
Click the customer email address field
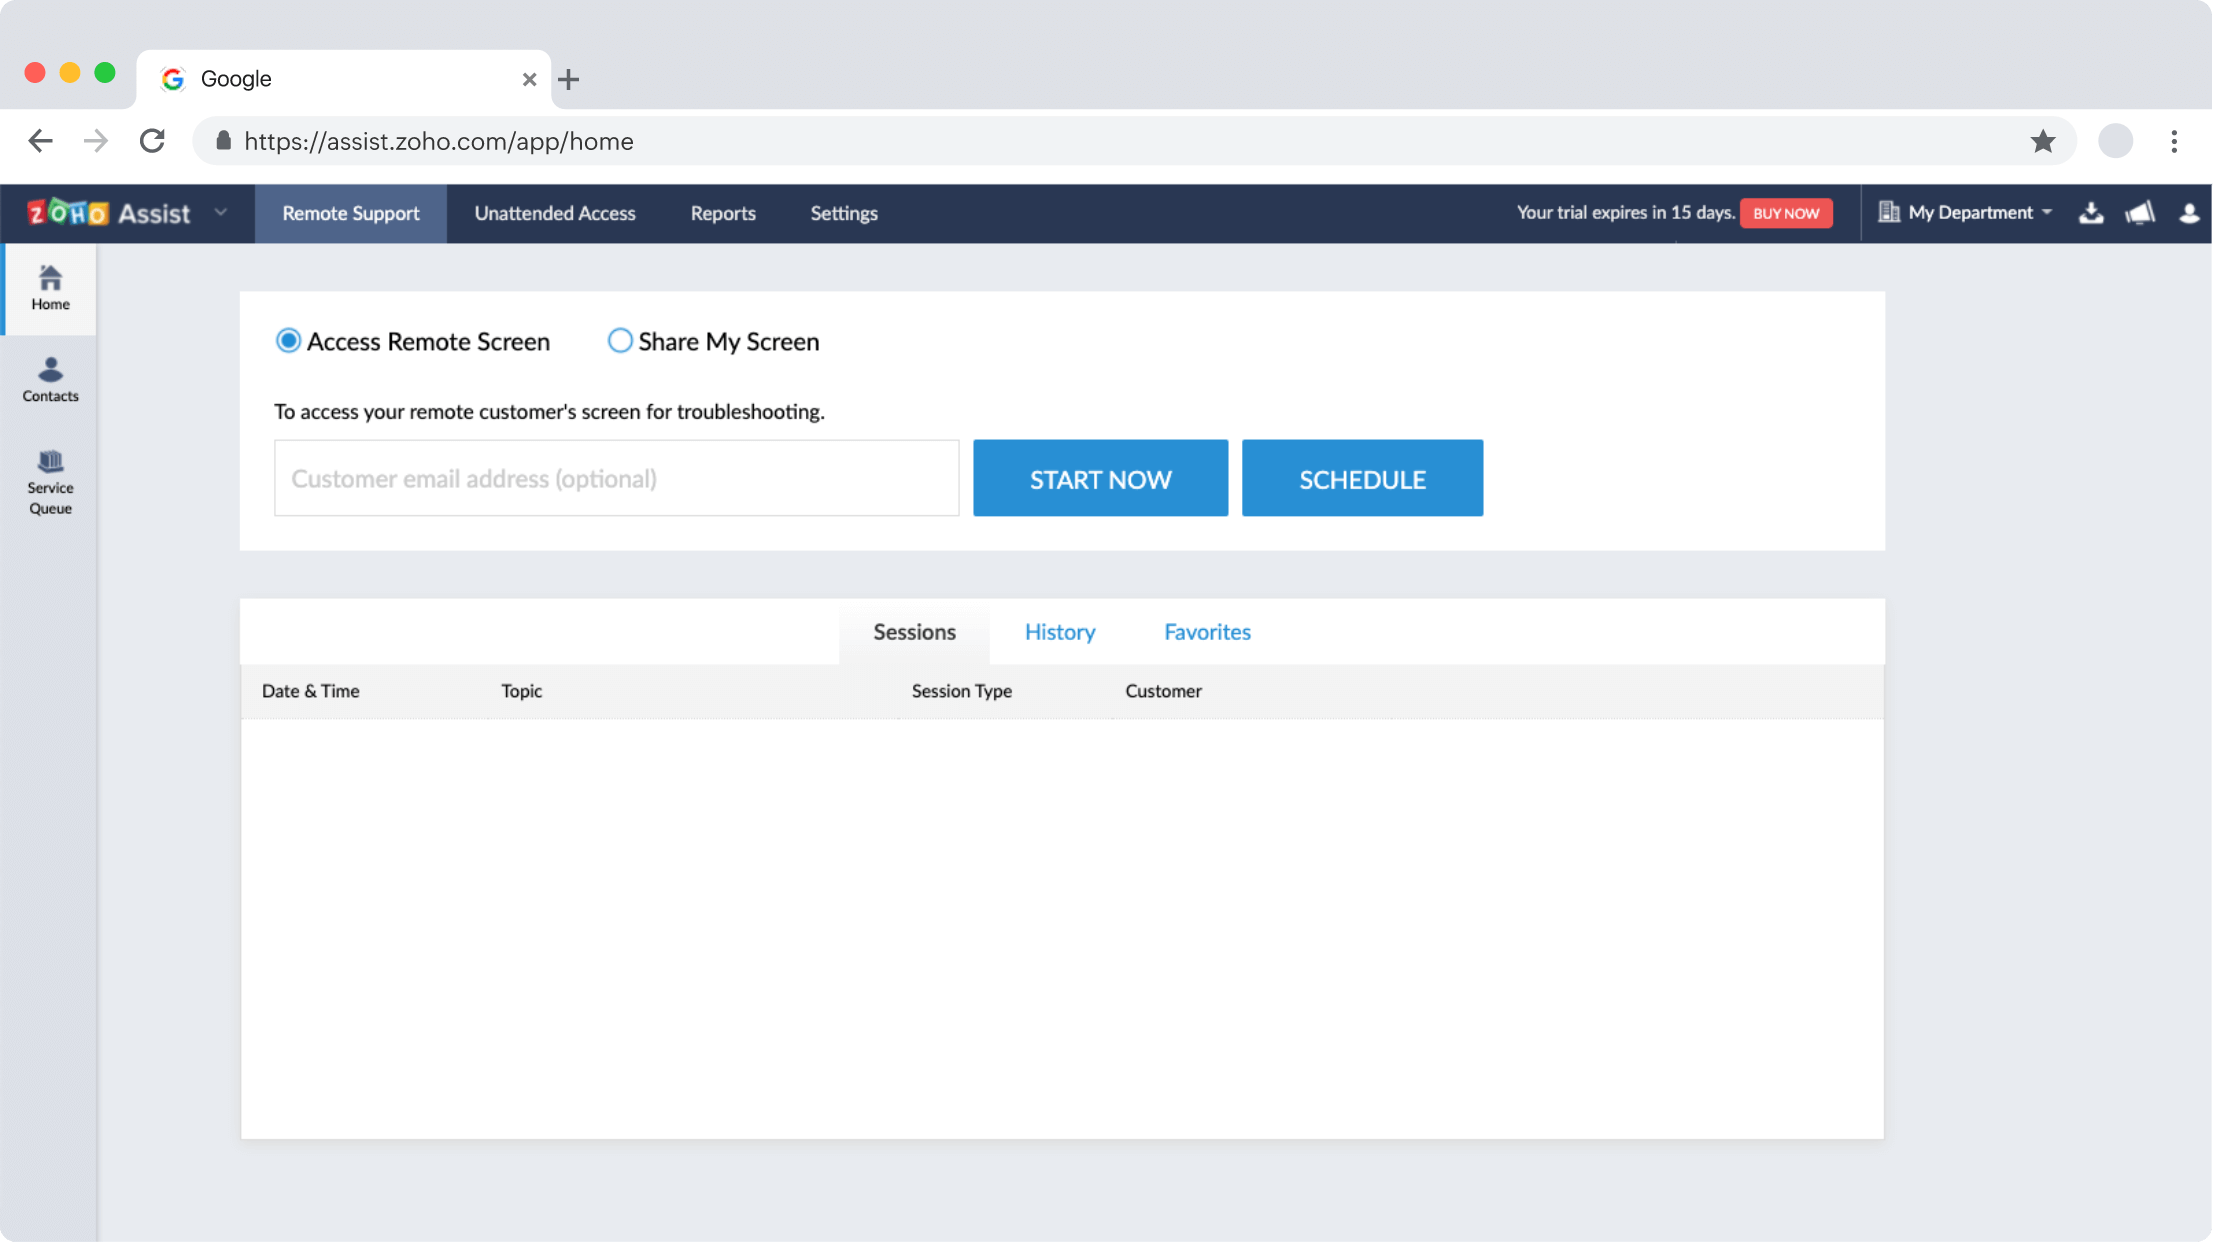(616, 478)
